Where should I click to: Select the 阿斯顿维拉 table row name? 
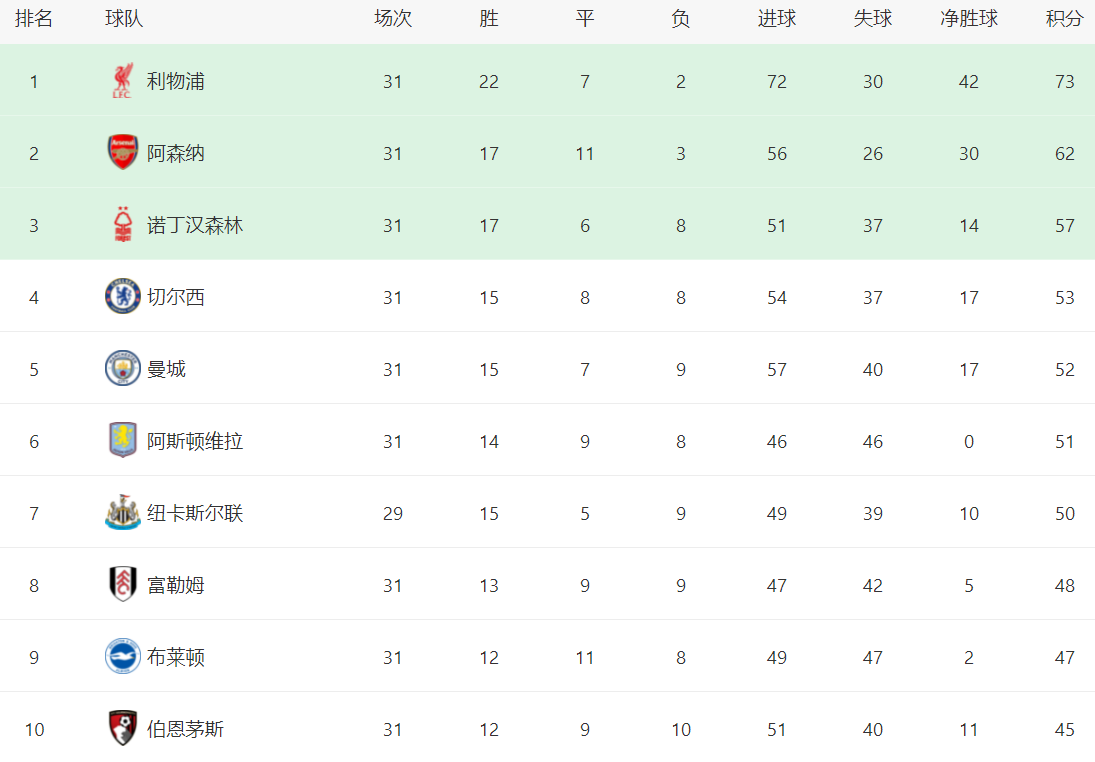pyautogui.click(x=195, y=441)
